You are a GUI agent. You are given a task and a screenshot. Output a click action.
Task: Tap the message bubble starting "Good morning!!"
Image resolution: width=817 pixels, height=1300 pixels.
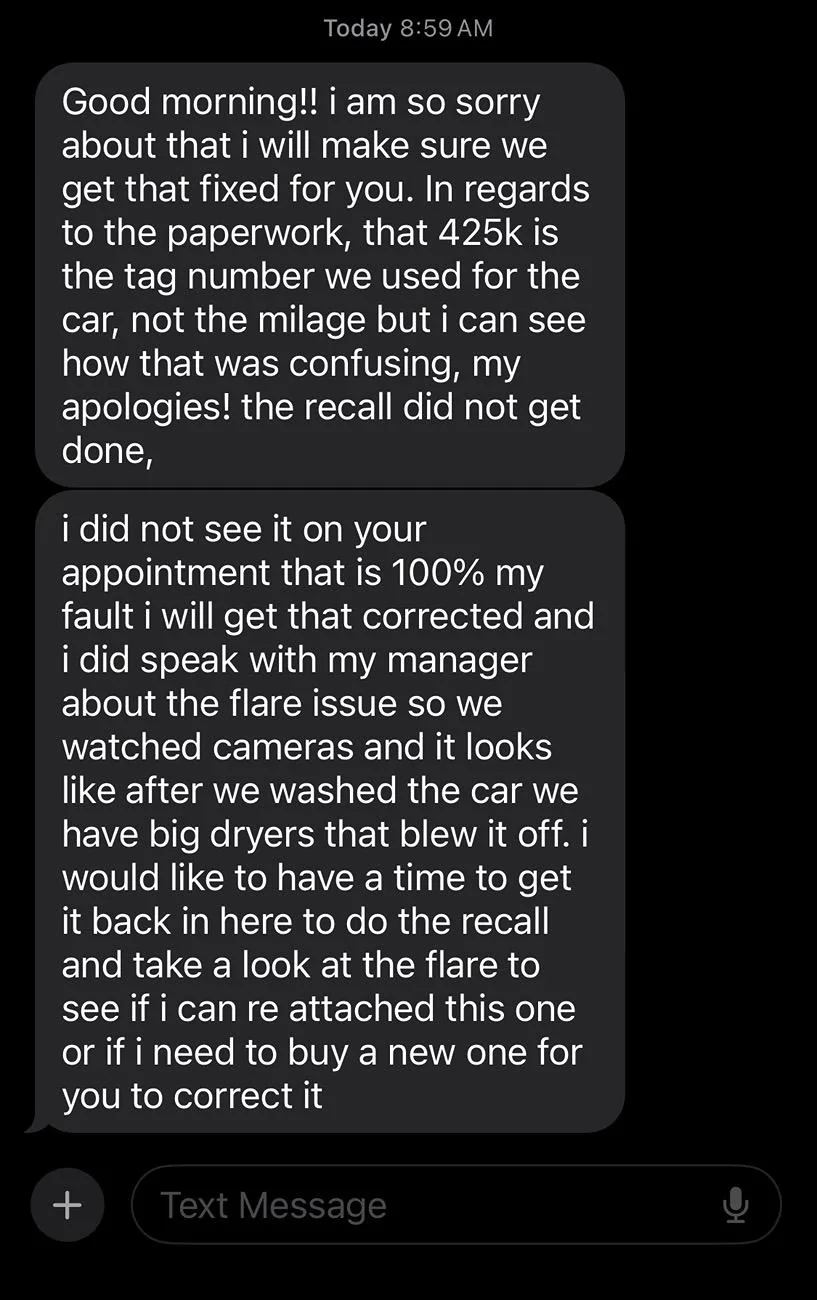pos(330,275)
